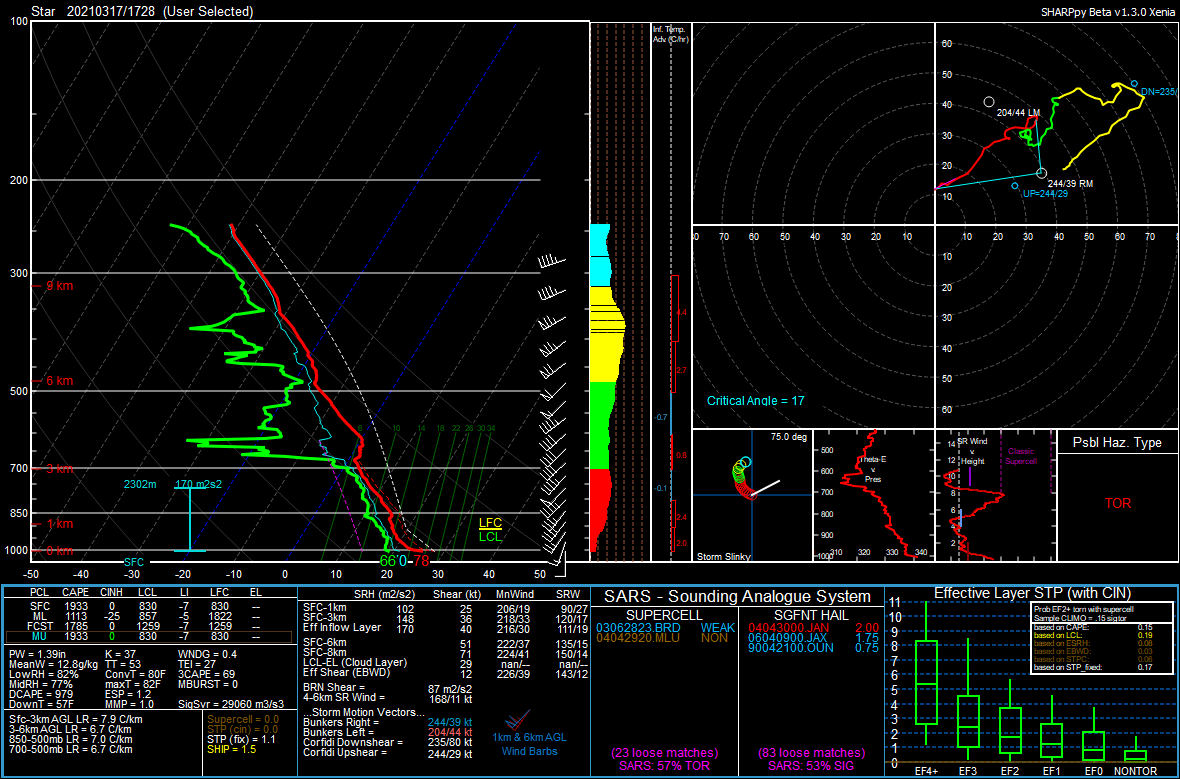Click the 'Critical Angle = 17' readout
Image resolution: width=1180 pixels, height=779 pixels.
point(755,401)
